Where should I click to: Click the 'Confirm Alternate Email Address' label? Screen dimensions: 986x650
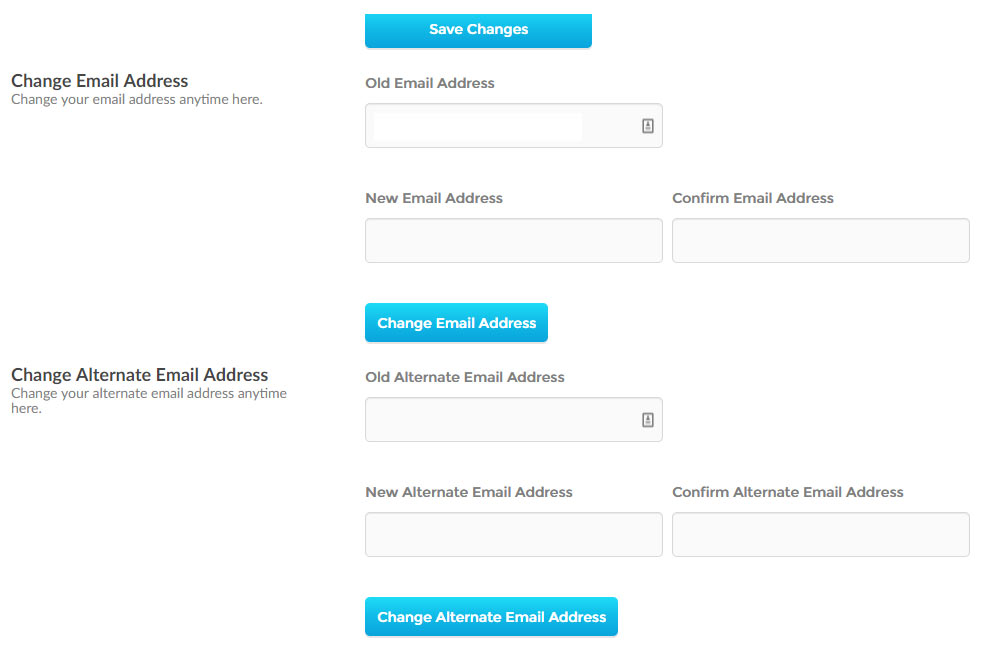788,492
